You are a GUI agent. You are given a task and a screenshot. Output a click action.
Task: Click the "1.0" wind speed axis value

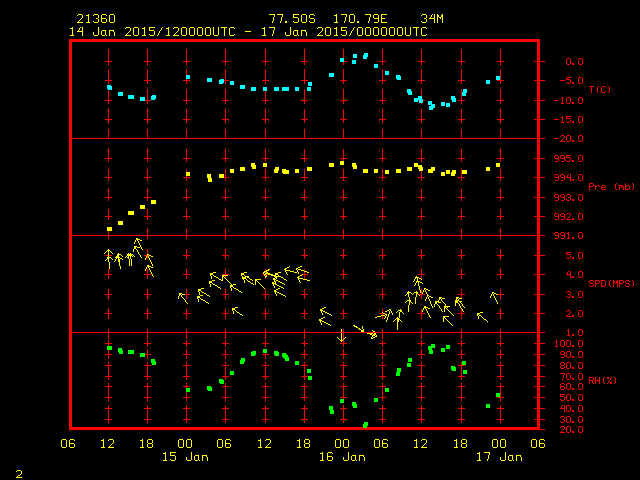click(574, 333)
